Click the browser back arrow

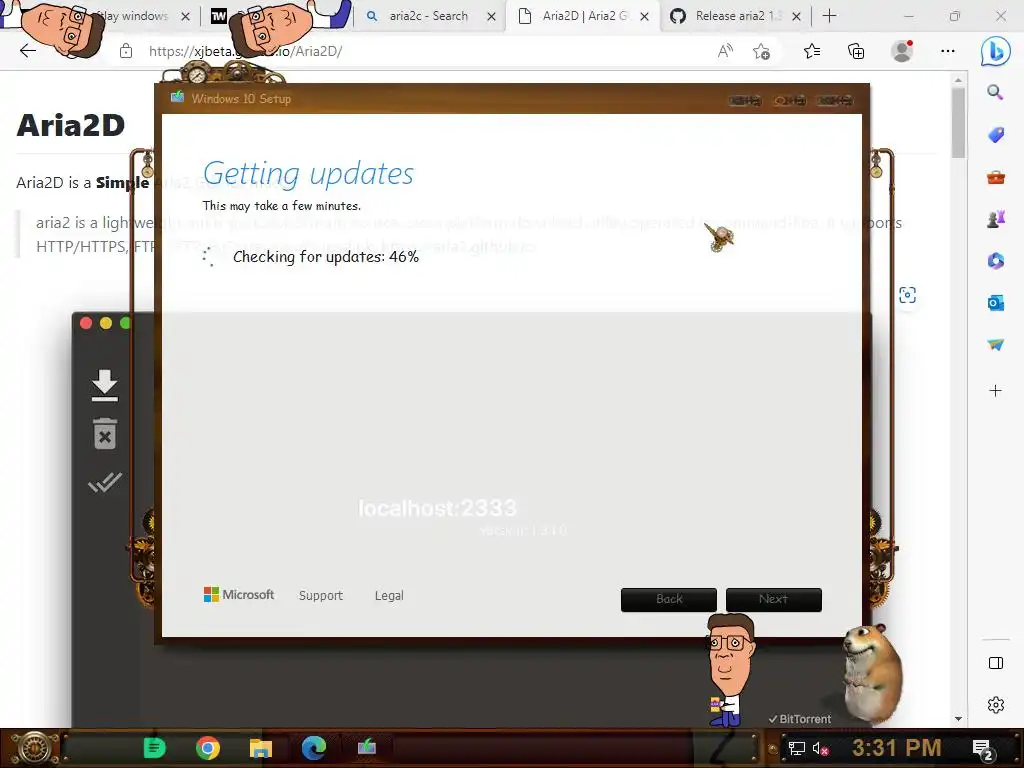(27, 51)
